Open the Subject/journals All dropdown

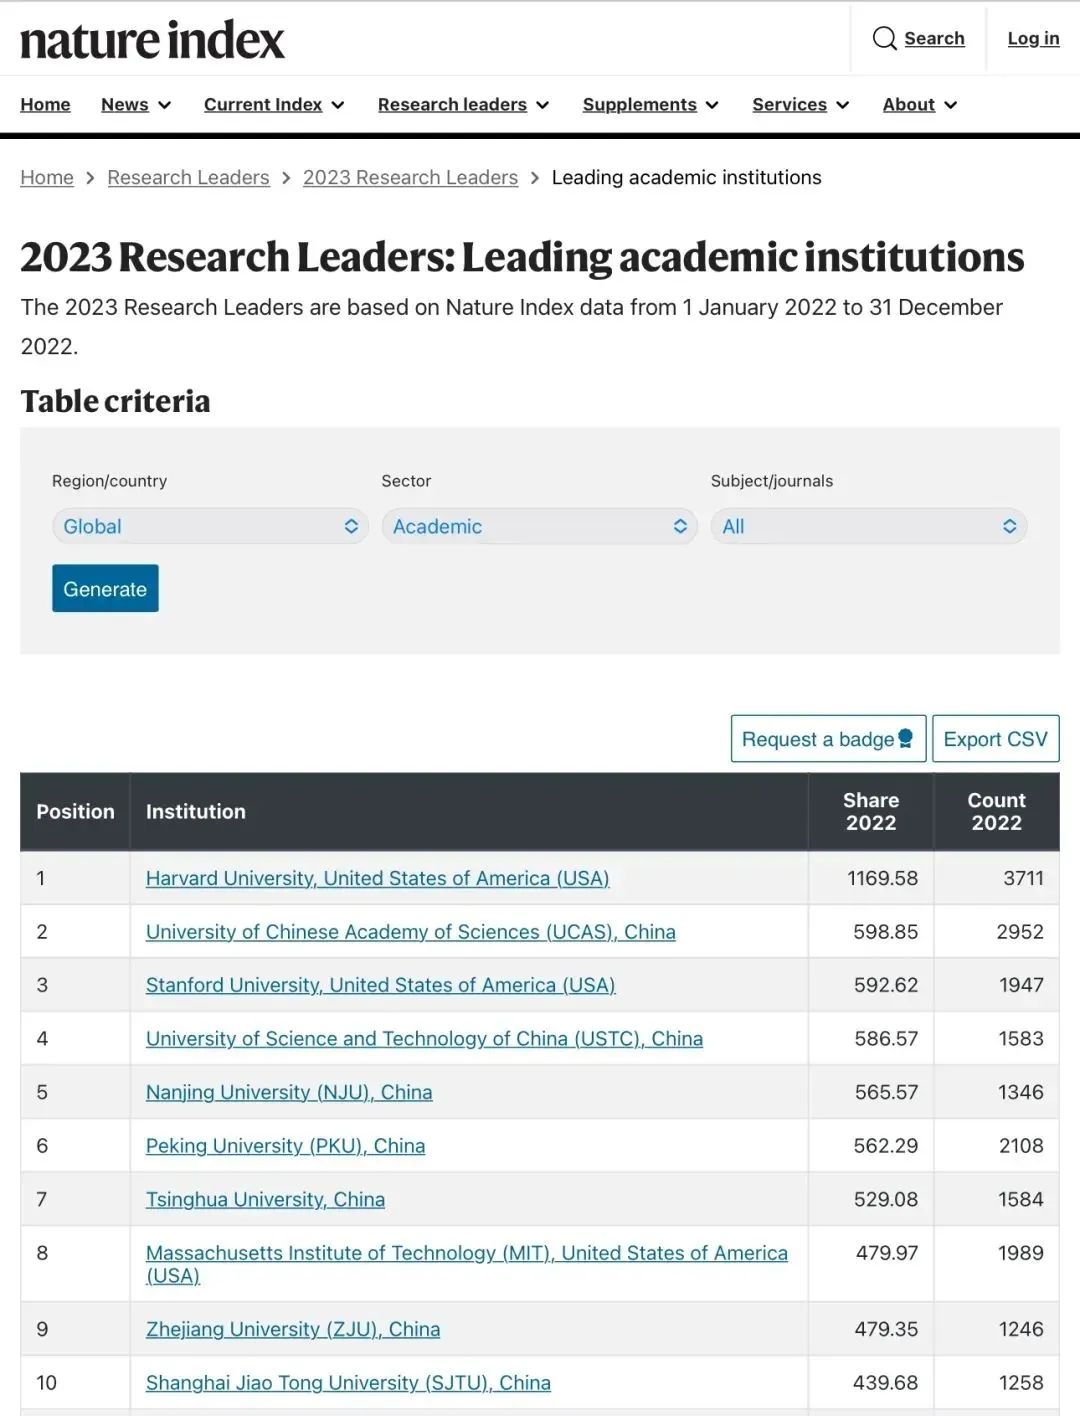[x=869, y=526]
